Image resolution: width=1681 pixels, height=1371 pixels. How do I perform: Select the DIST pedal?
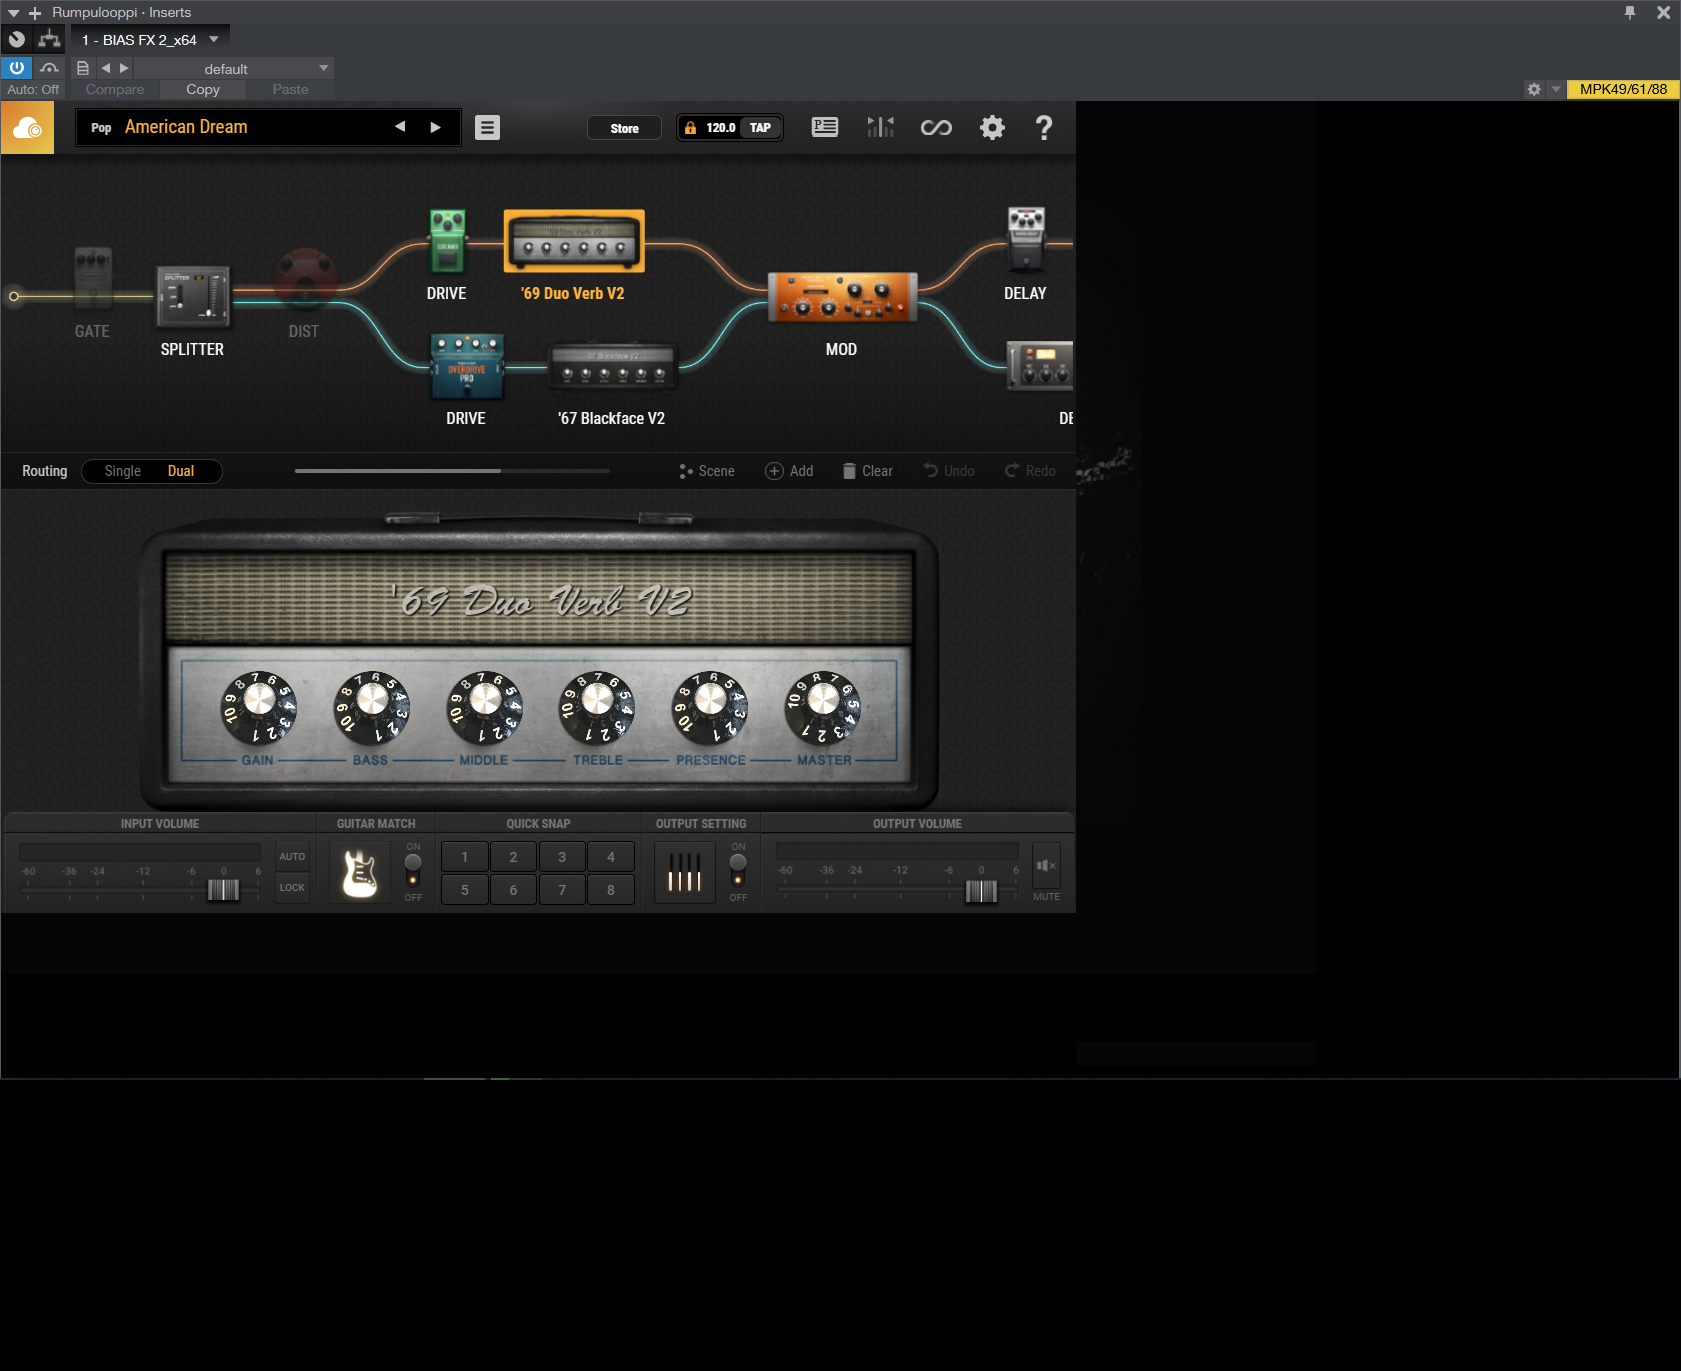pos(305,279)
